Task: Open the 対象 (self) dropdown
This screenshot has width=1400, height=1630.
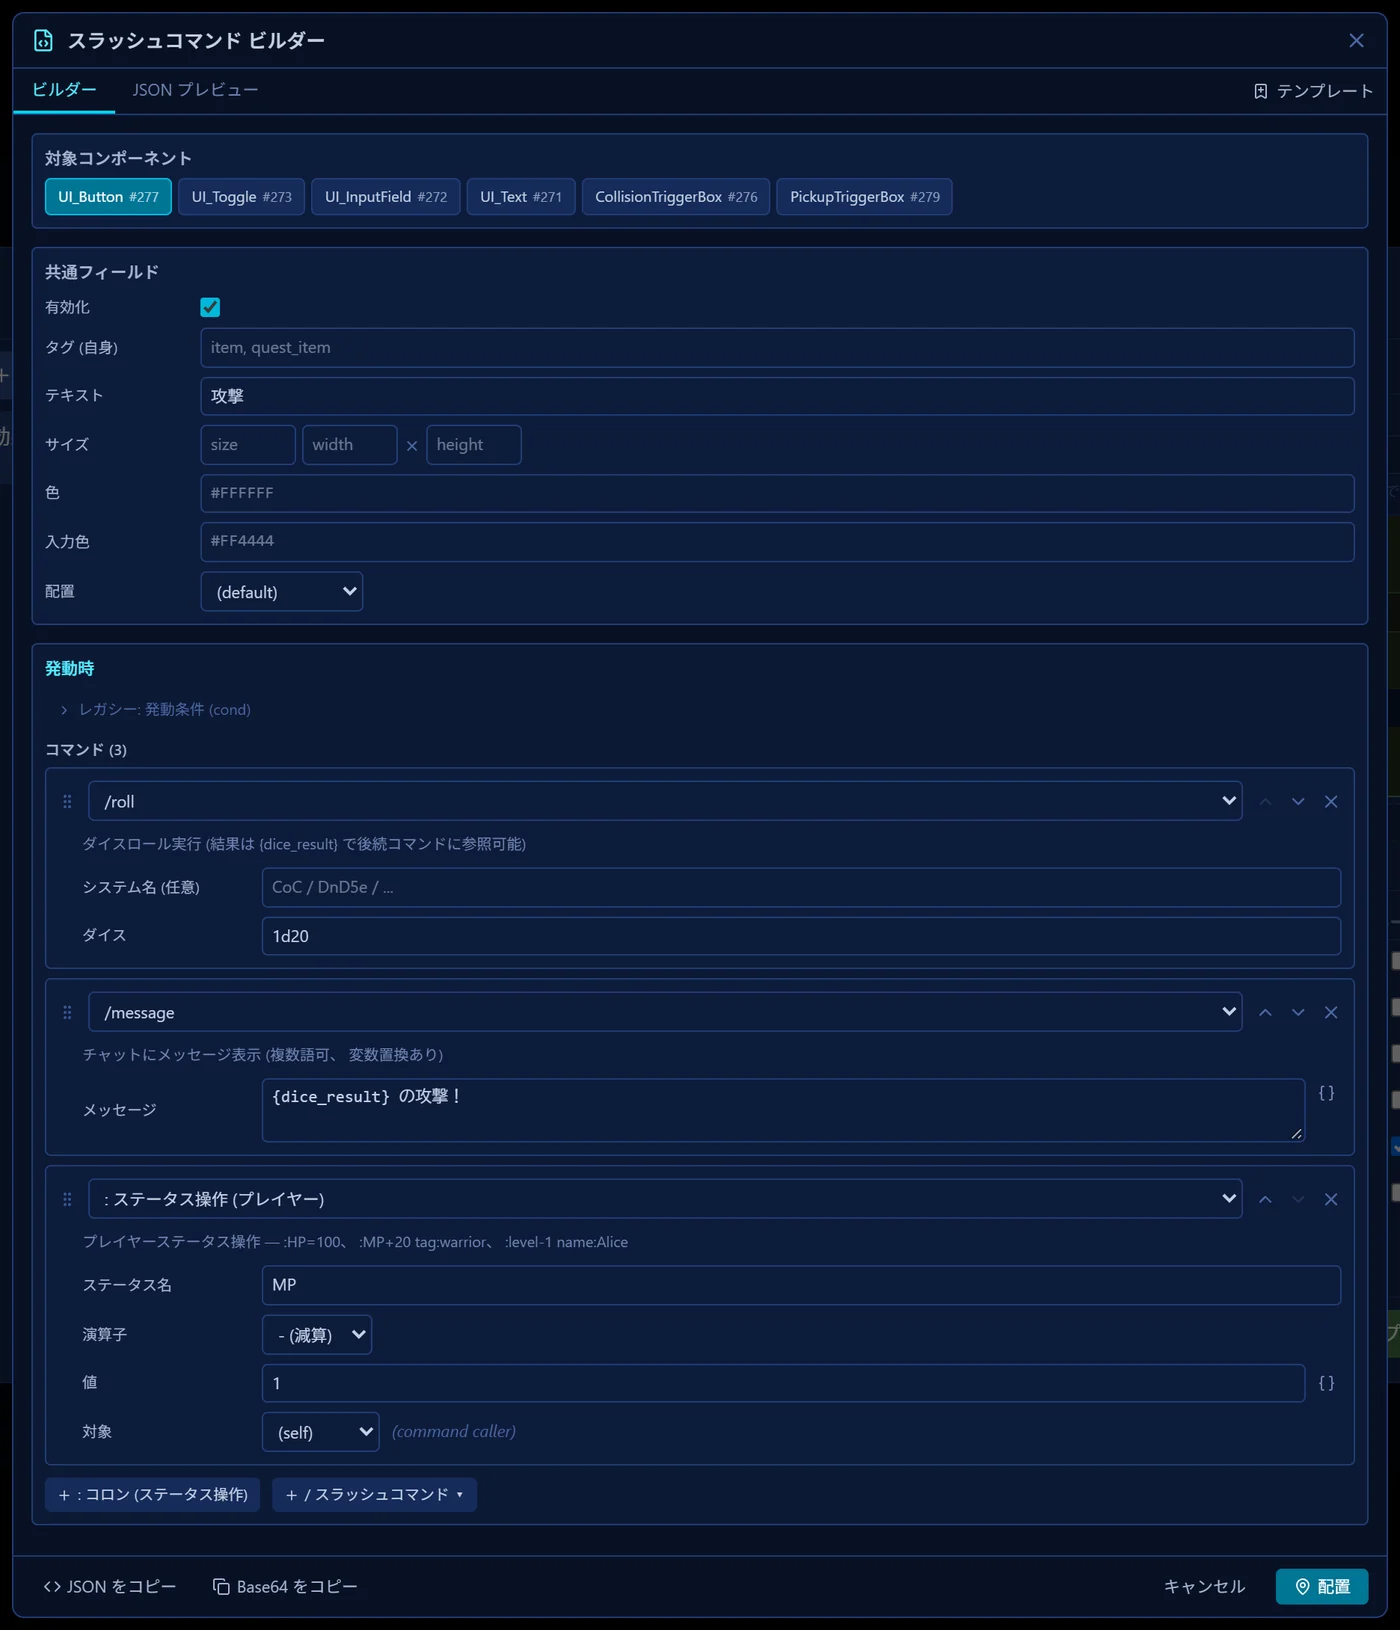Action: pos(321,1432)
